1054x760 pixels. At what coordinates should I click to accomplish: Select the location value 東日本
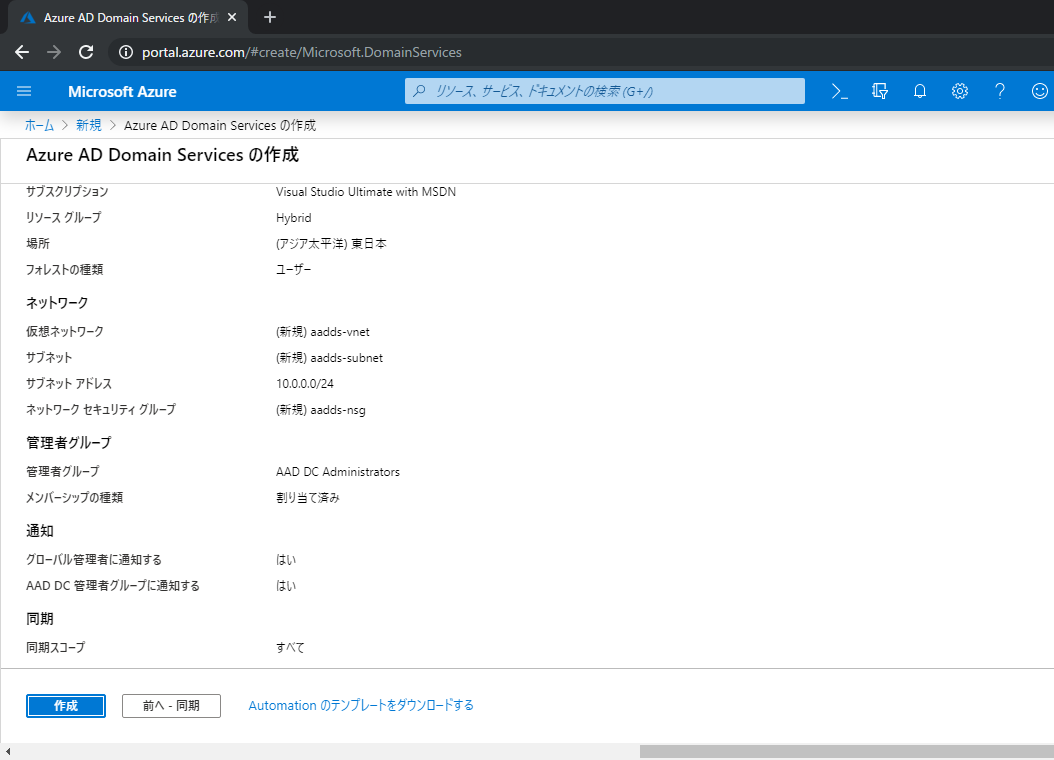tap(331, 244)
